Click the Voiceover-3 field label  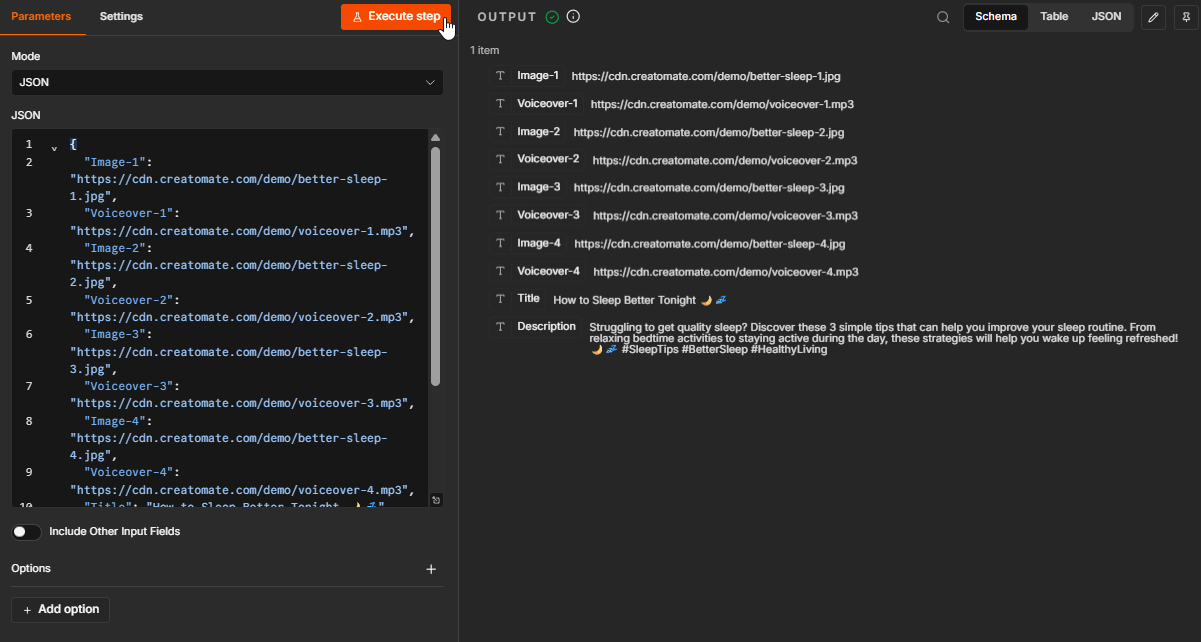[x=548, y=215]
